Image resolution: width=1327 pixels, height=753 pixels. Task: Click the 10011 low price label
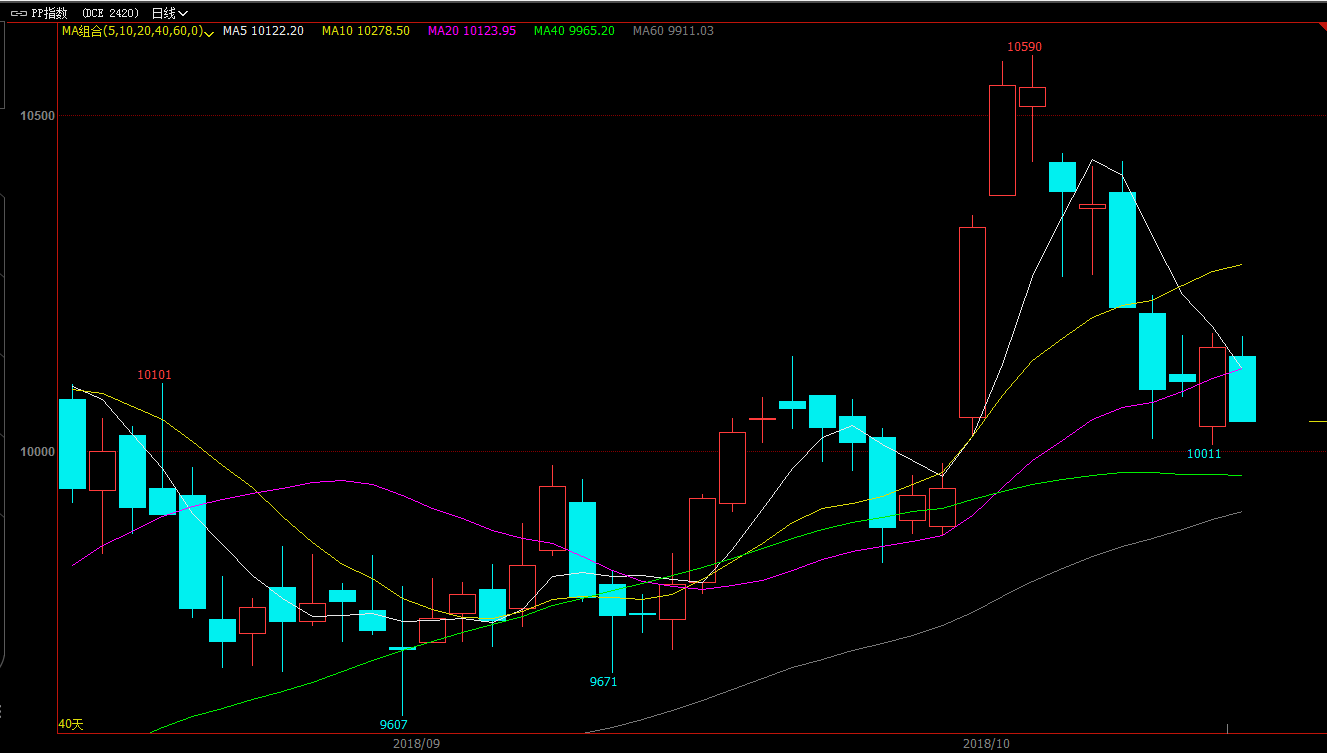[1204, 454]
